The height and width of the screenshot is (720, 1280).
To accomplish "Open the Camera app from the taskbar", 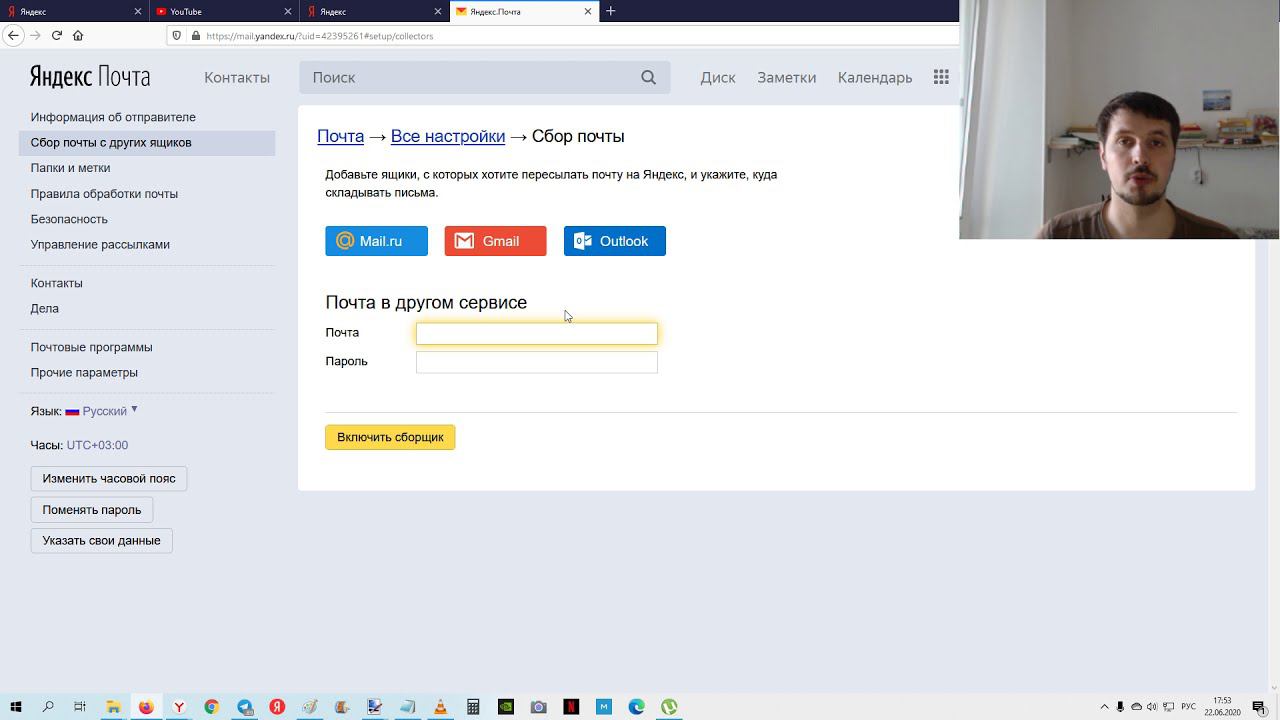I will [x=538, y=707].
